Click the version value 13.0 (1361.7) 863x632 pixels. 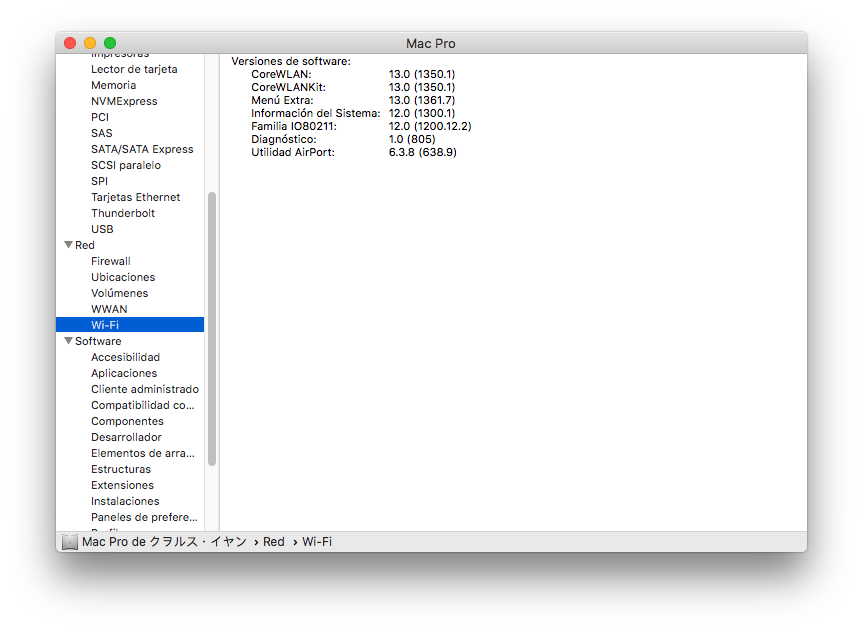point(422,100)
